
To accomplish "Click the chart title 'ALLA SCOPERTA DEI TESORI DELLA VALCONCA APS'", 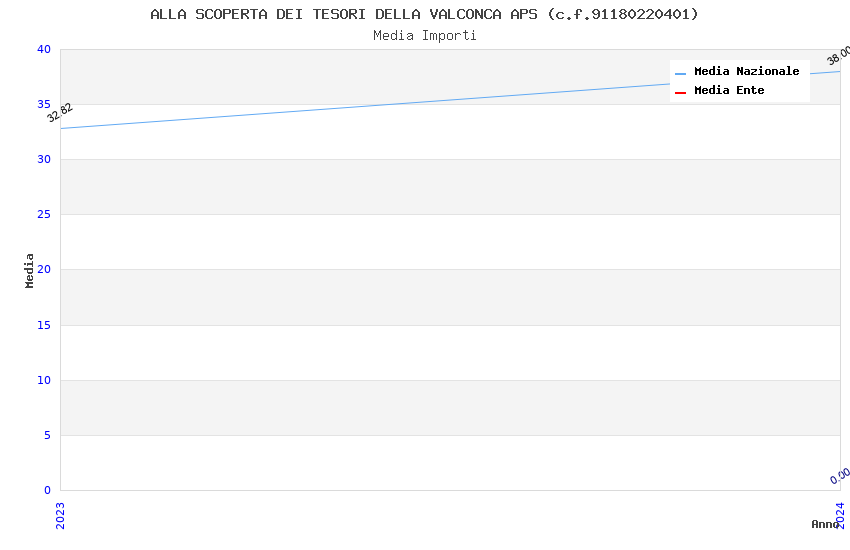I will [x=344, y=14].
